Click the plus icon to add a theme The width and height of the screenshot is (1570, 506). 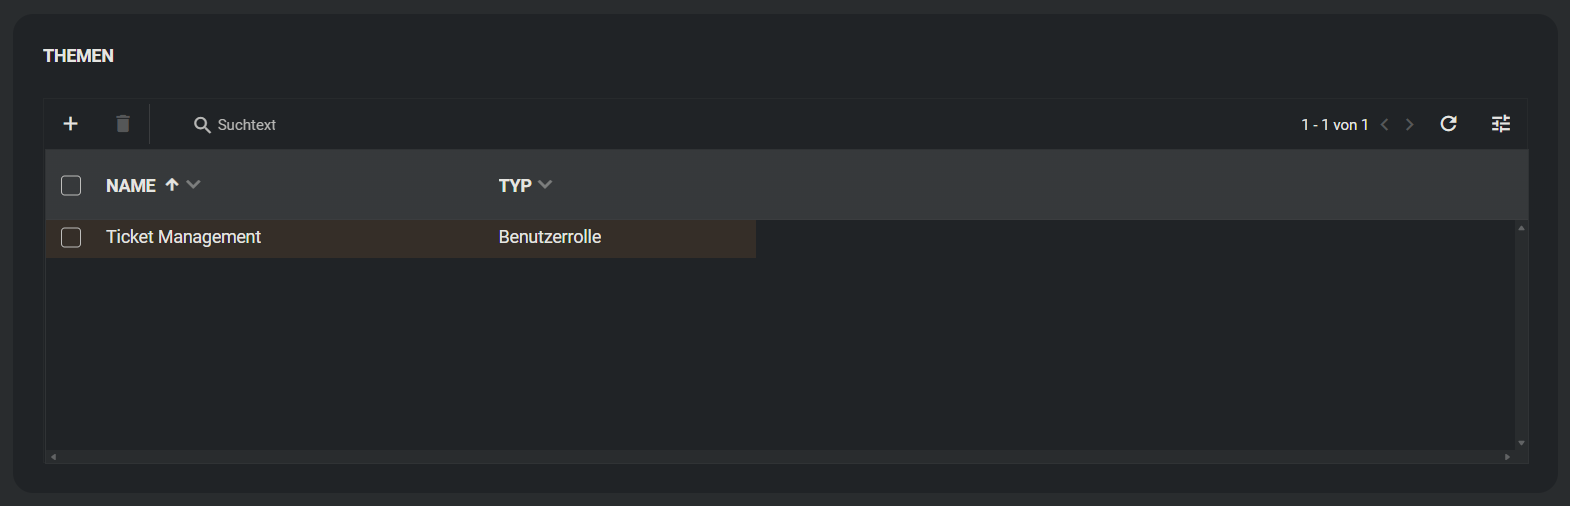(x=70, y=124)
